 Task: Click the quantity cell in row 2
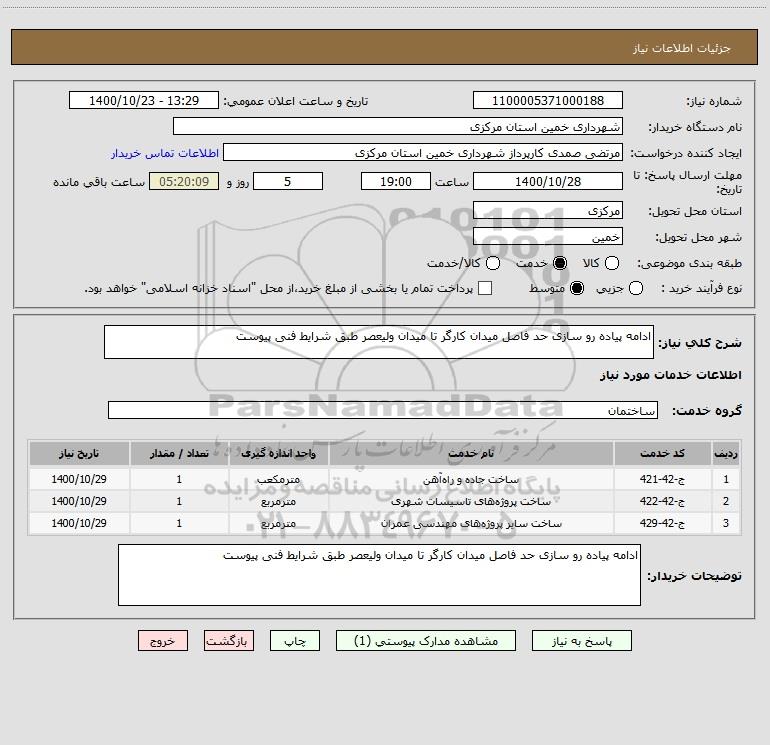click(x=179, y=501)
